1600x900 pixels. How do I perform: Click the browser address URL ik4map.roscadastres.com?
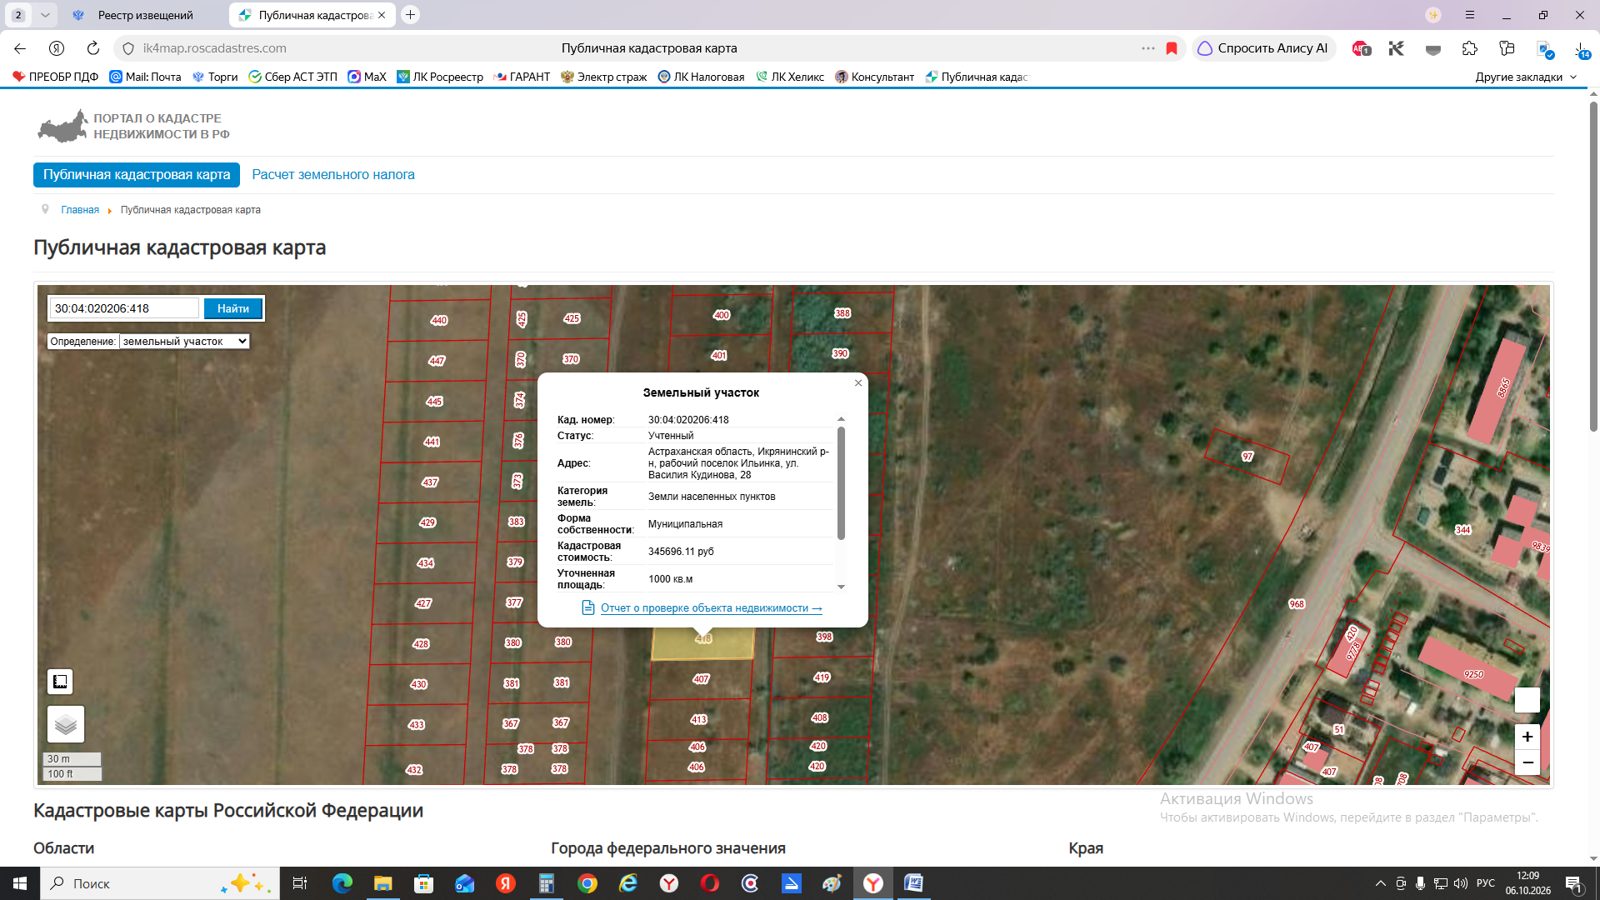click(x=215, y=48)
